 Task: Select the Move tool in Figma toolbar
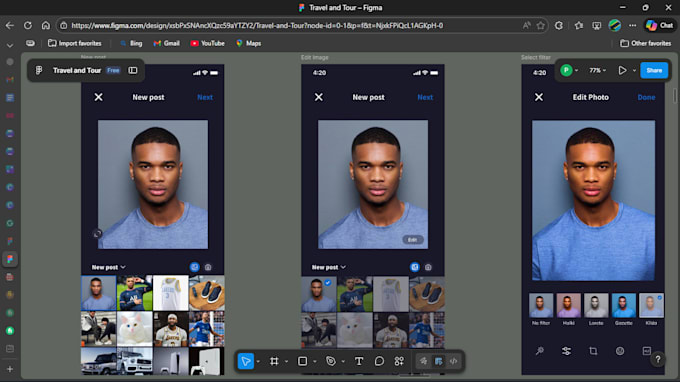coord(246,361)
